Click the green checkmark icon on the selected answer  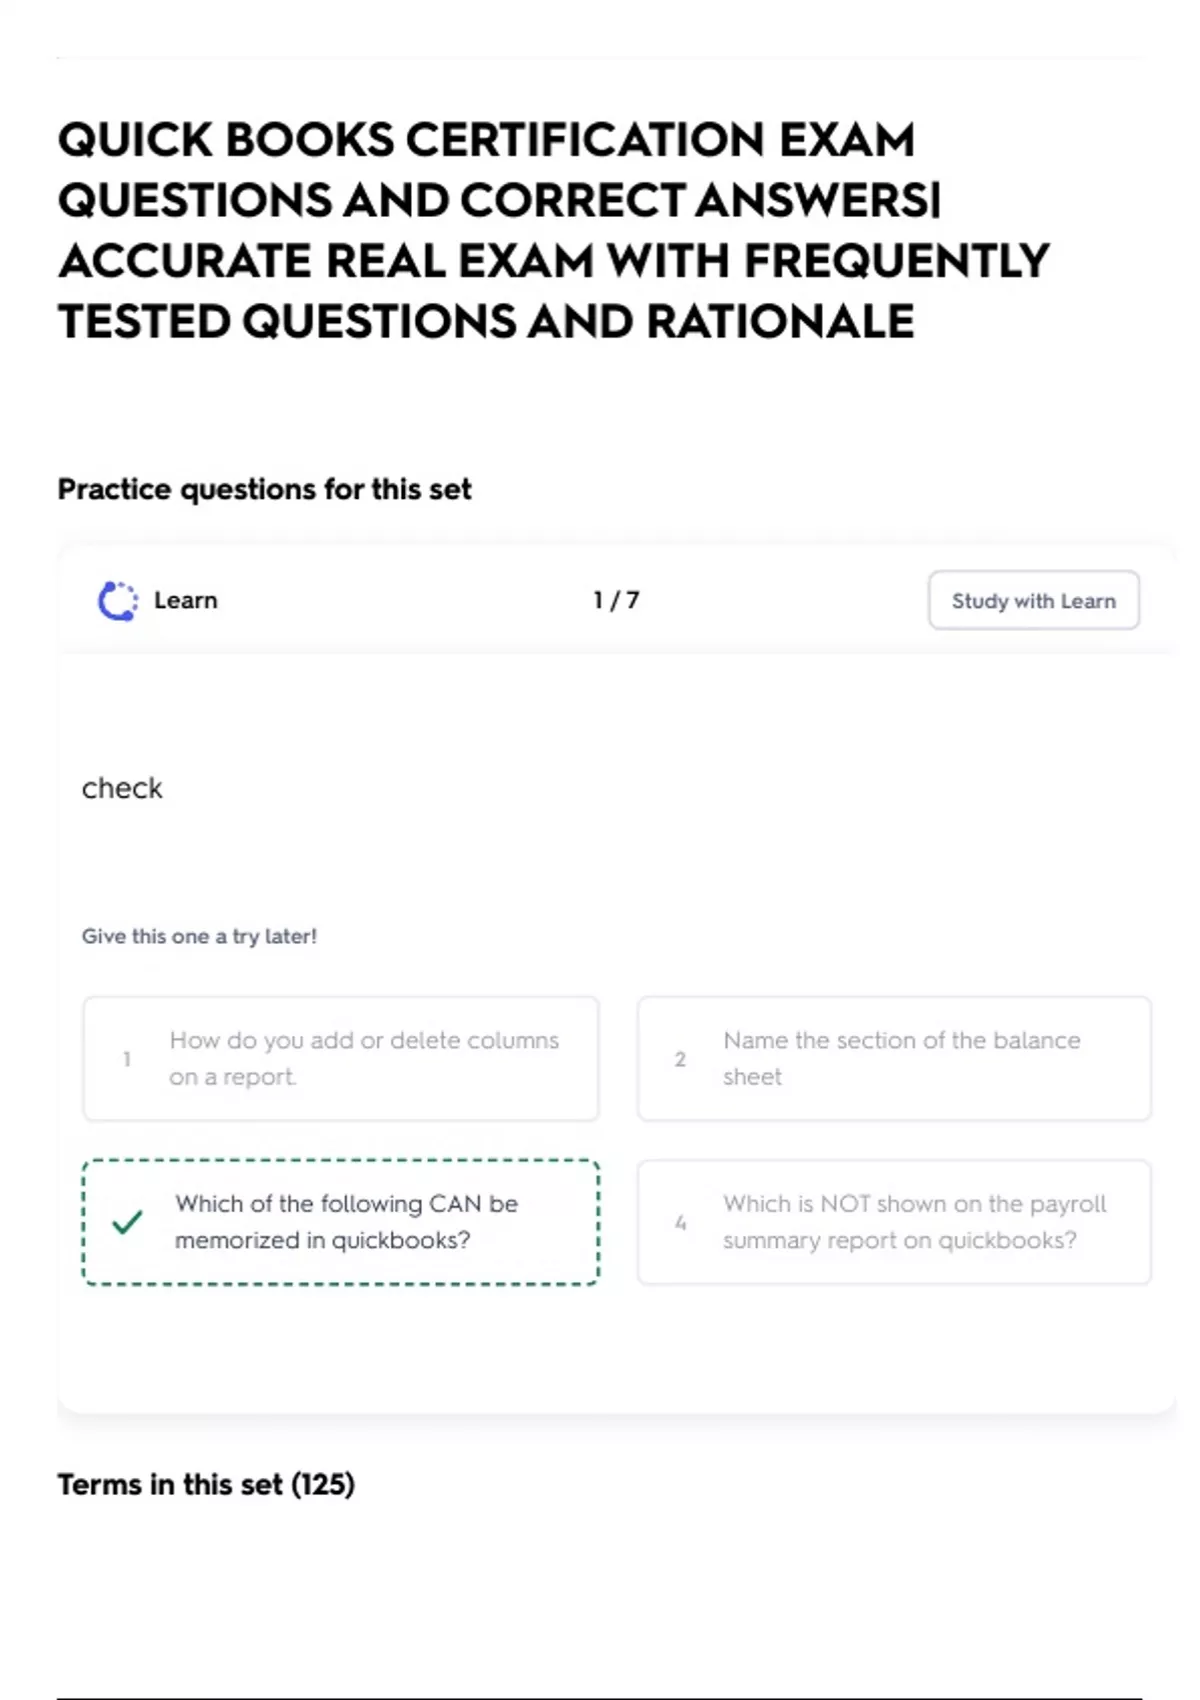pos(127,1222)
